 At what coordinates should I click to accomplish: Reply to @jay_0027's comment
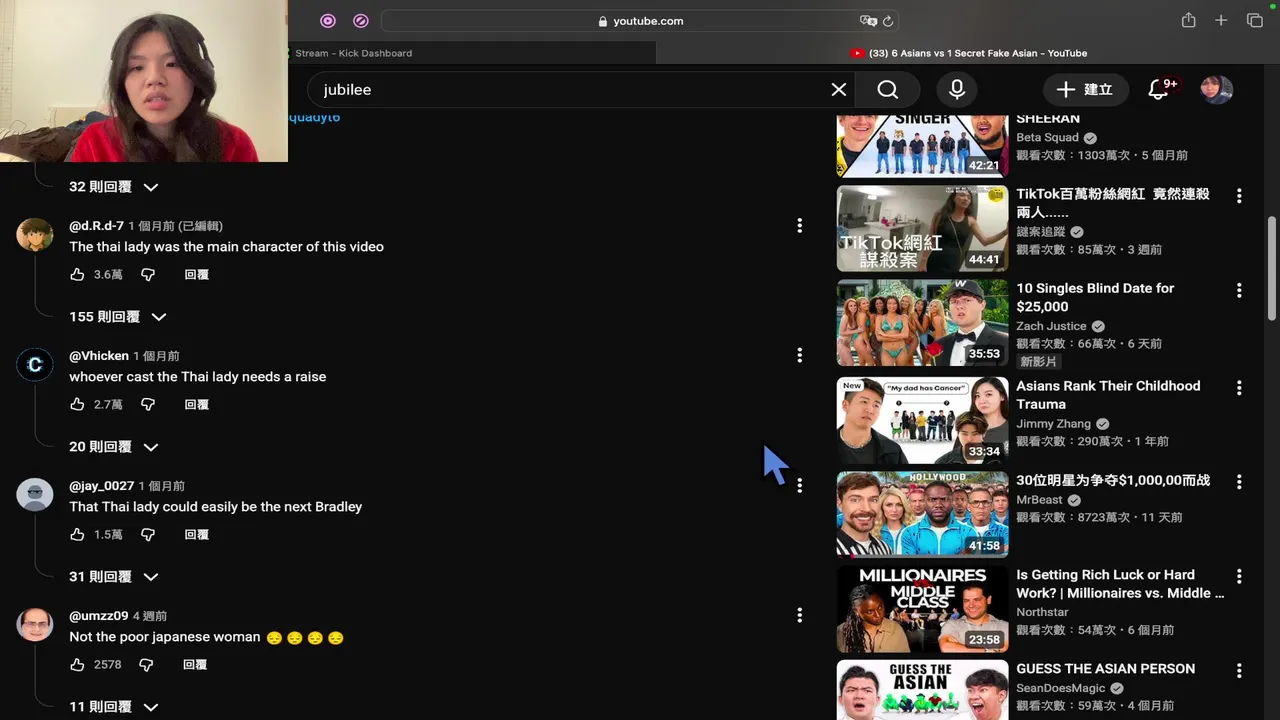(197, 534)
